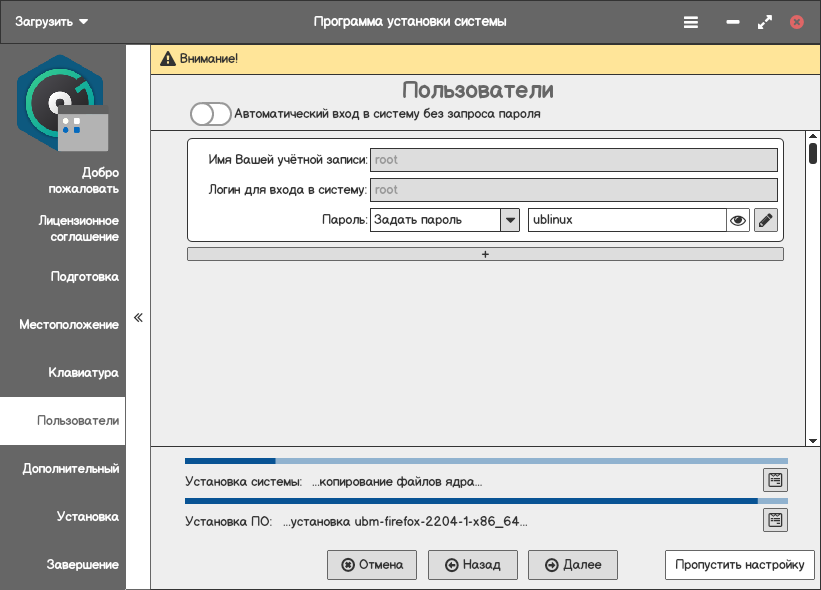Go to Клавиатура step in sidebar
This screenshot has width=821, height=590.
(84, 373)
